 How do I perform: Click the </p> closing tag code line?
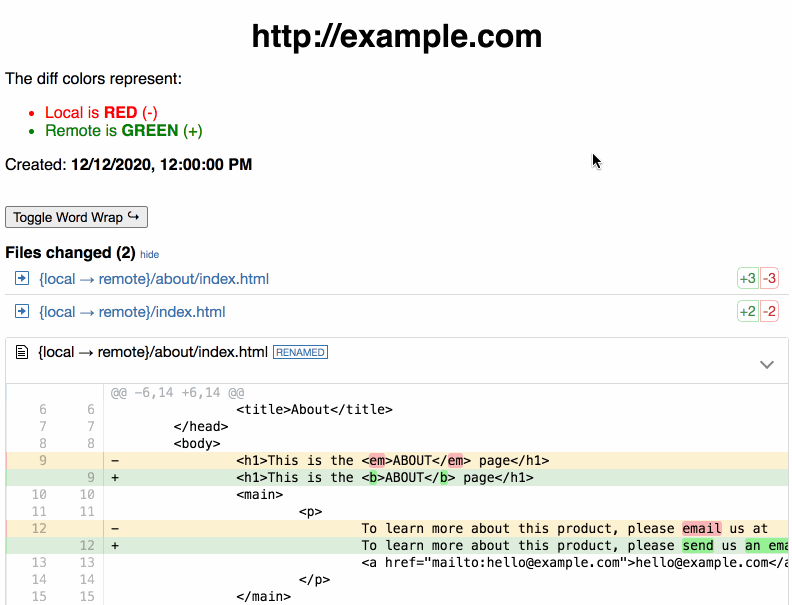point(315,580)
